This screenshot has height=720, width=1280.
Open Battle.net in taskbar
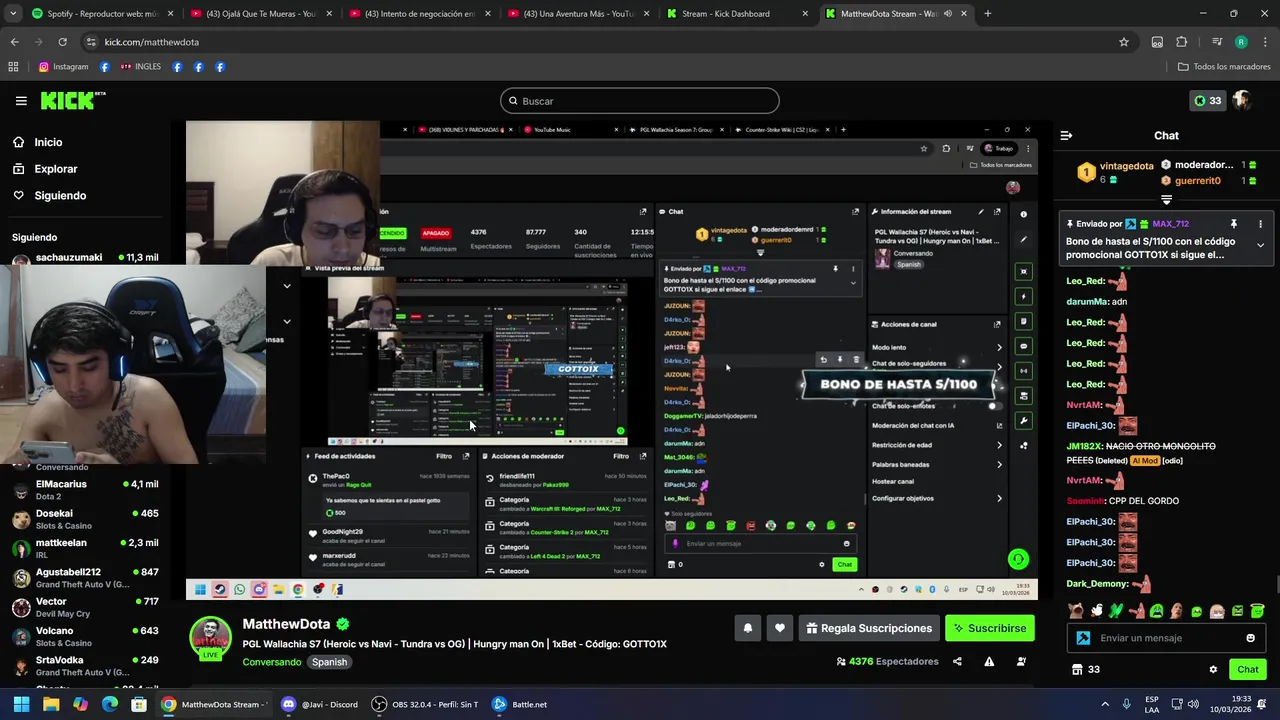(519, 704)
